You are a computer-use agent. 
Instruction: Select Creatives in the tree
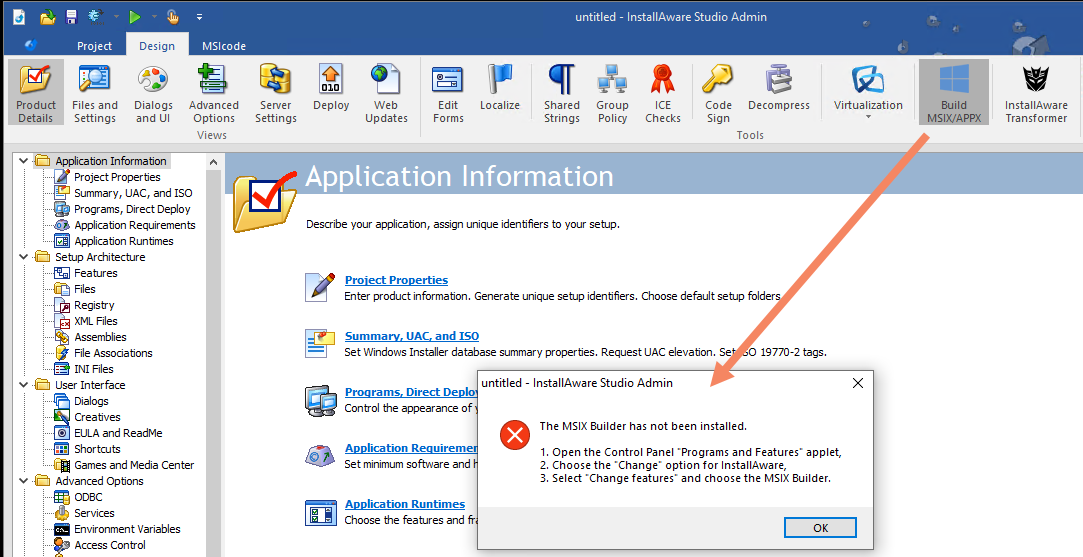[x=97, y=417]
